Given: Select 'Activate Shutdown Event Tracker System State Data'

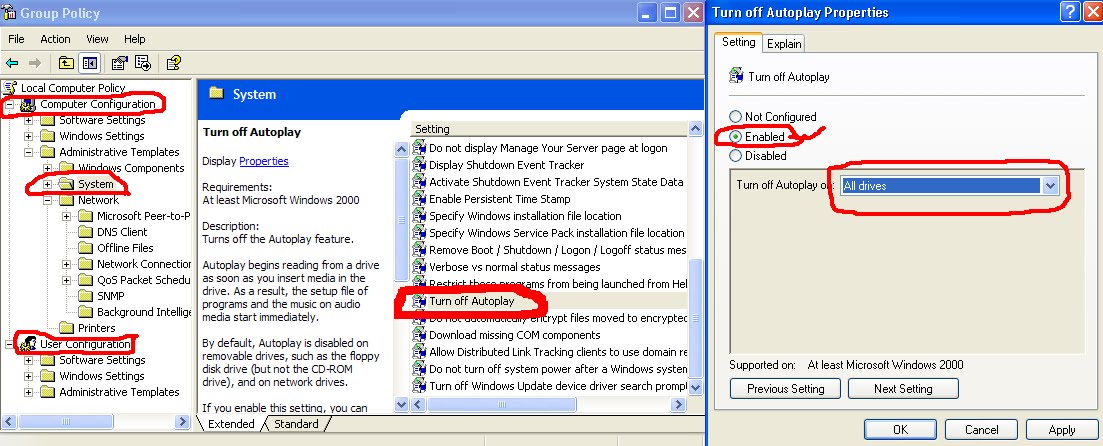Looking at the screenshot, I should pos(556,181).
